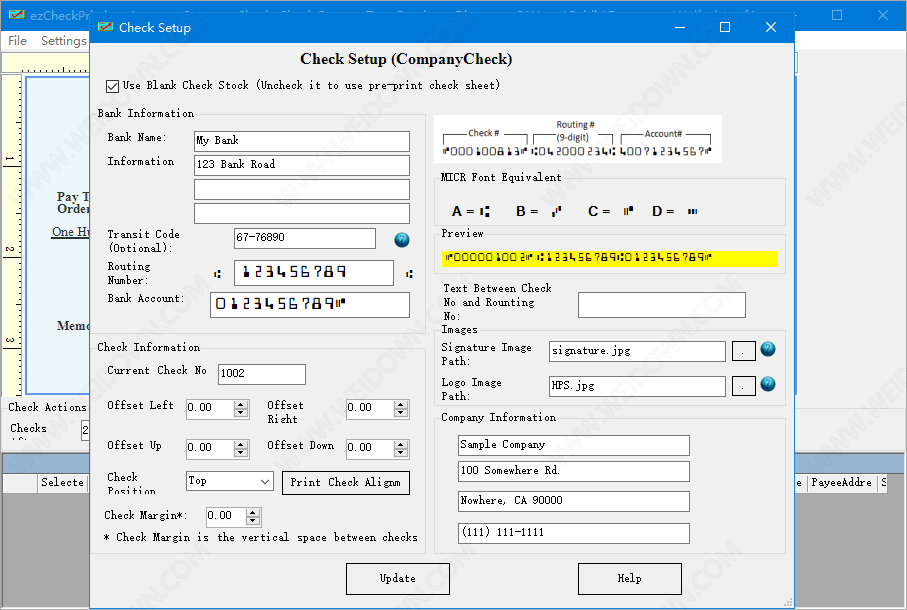Viewport: 907px width, 610px height.
Task: Increase Offset Left value
Action: pyautogui.click(x=241, y=404)
